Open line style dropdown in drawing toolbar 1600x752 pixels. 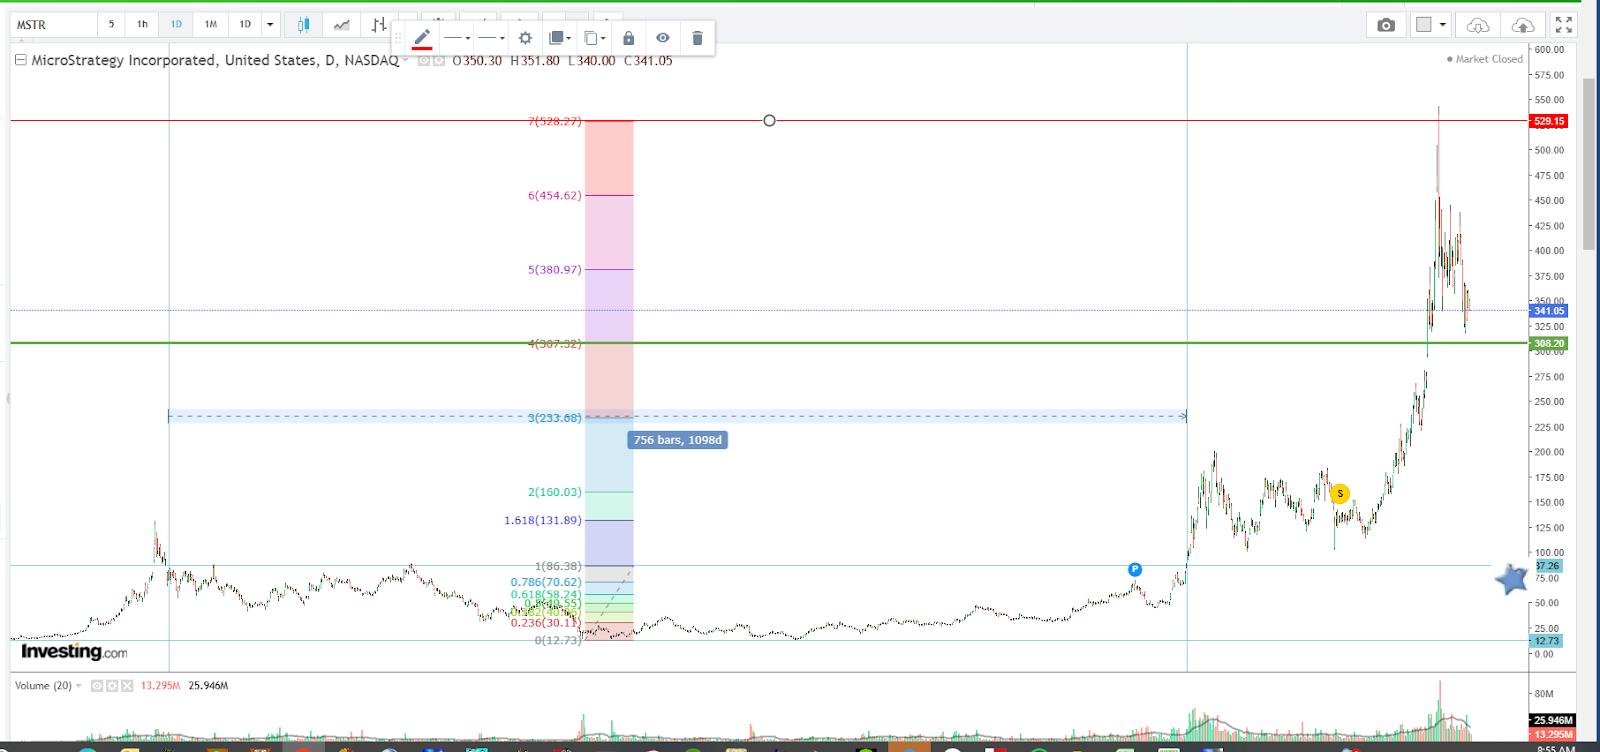point(457,38)
